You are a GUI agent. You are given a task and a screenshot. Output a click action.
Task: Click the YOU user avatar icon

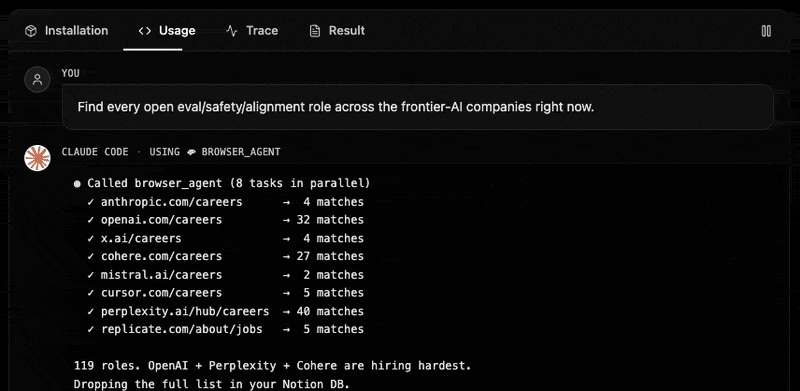[x=37, y=80]
